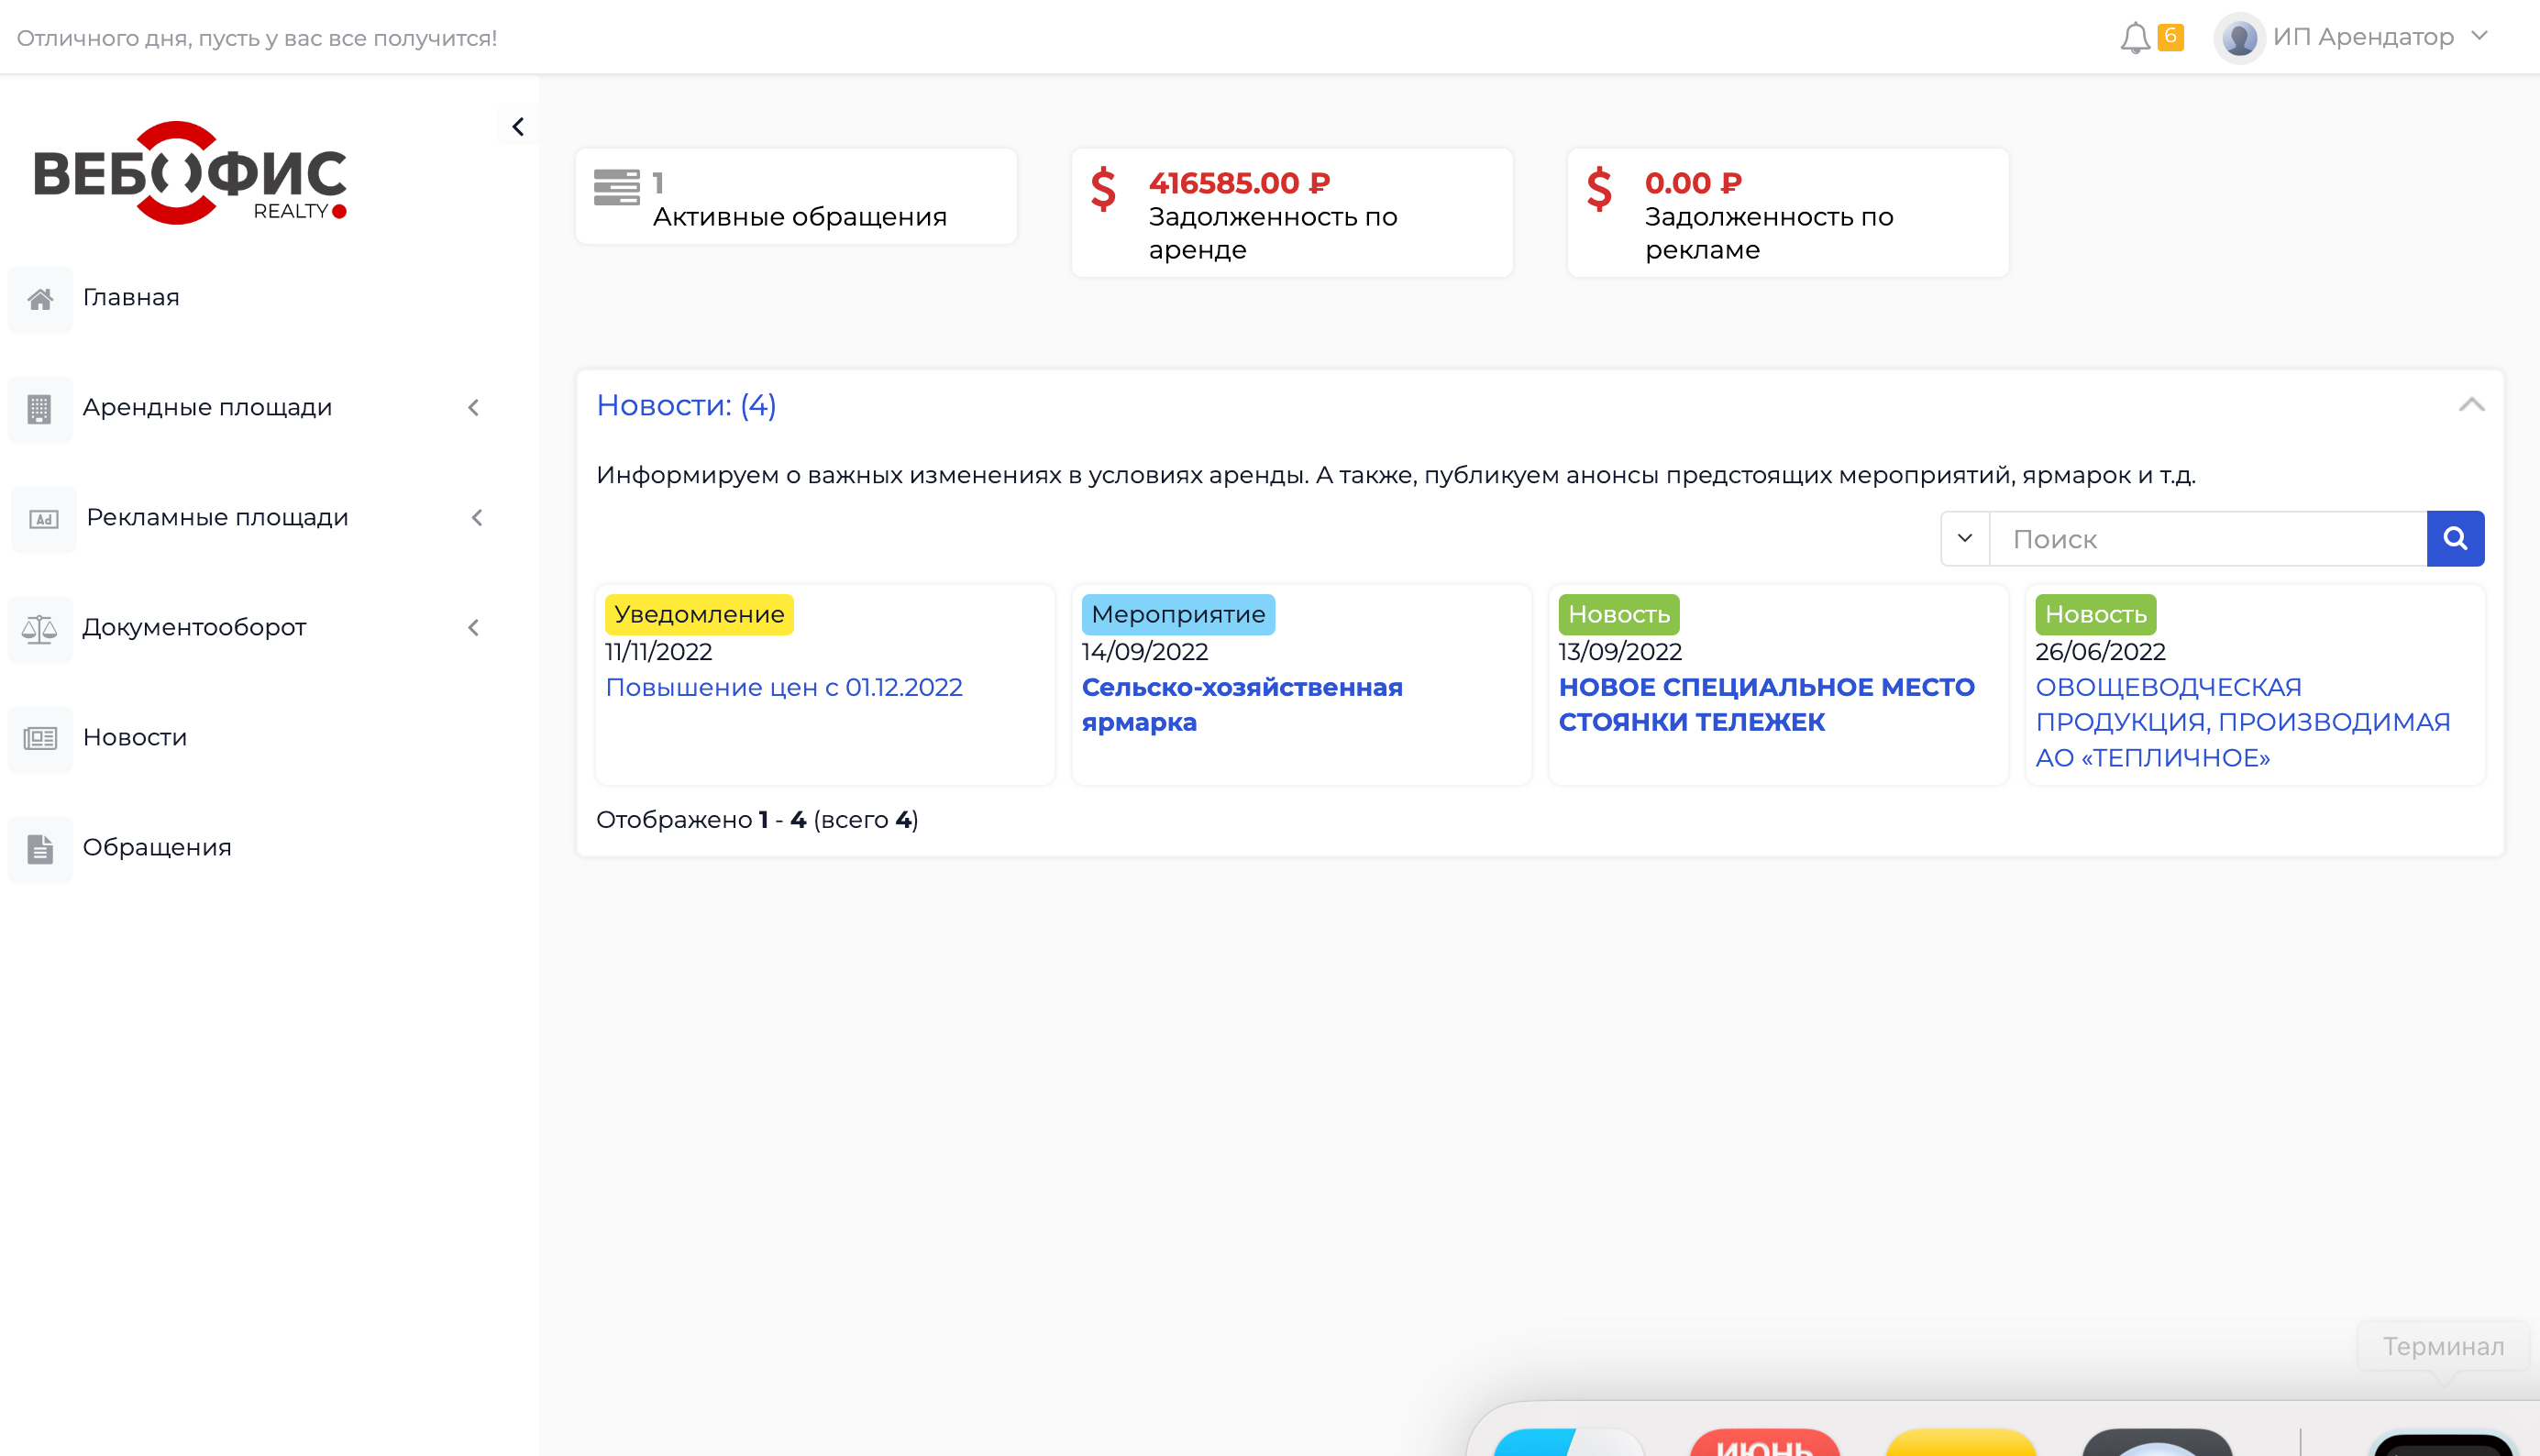
Task: Click the blue magnifier search icon
Action: [2455, 538]
